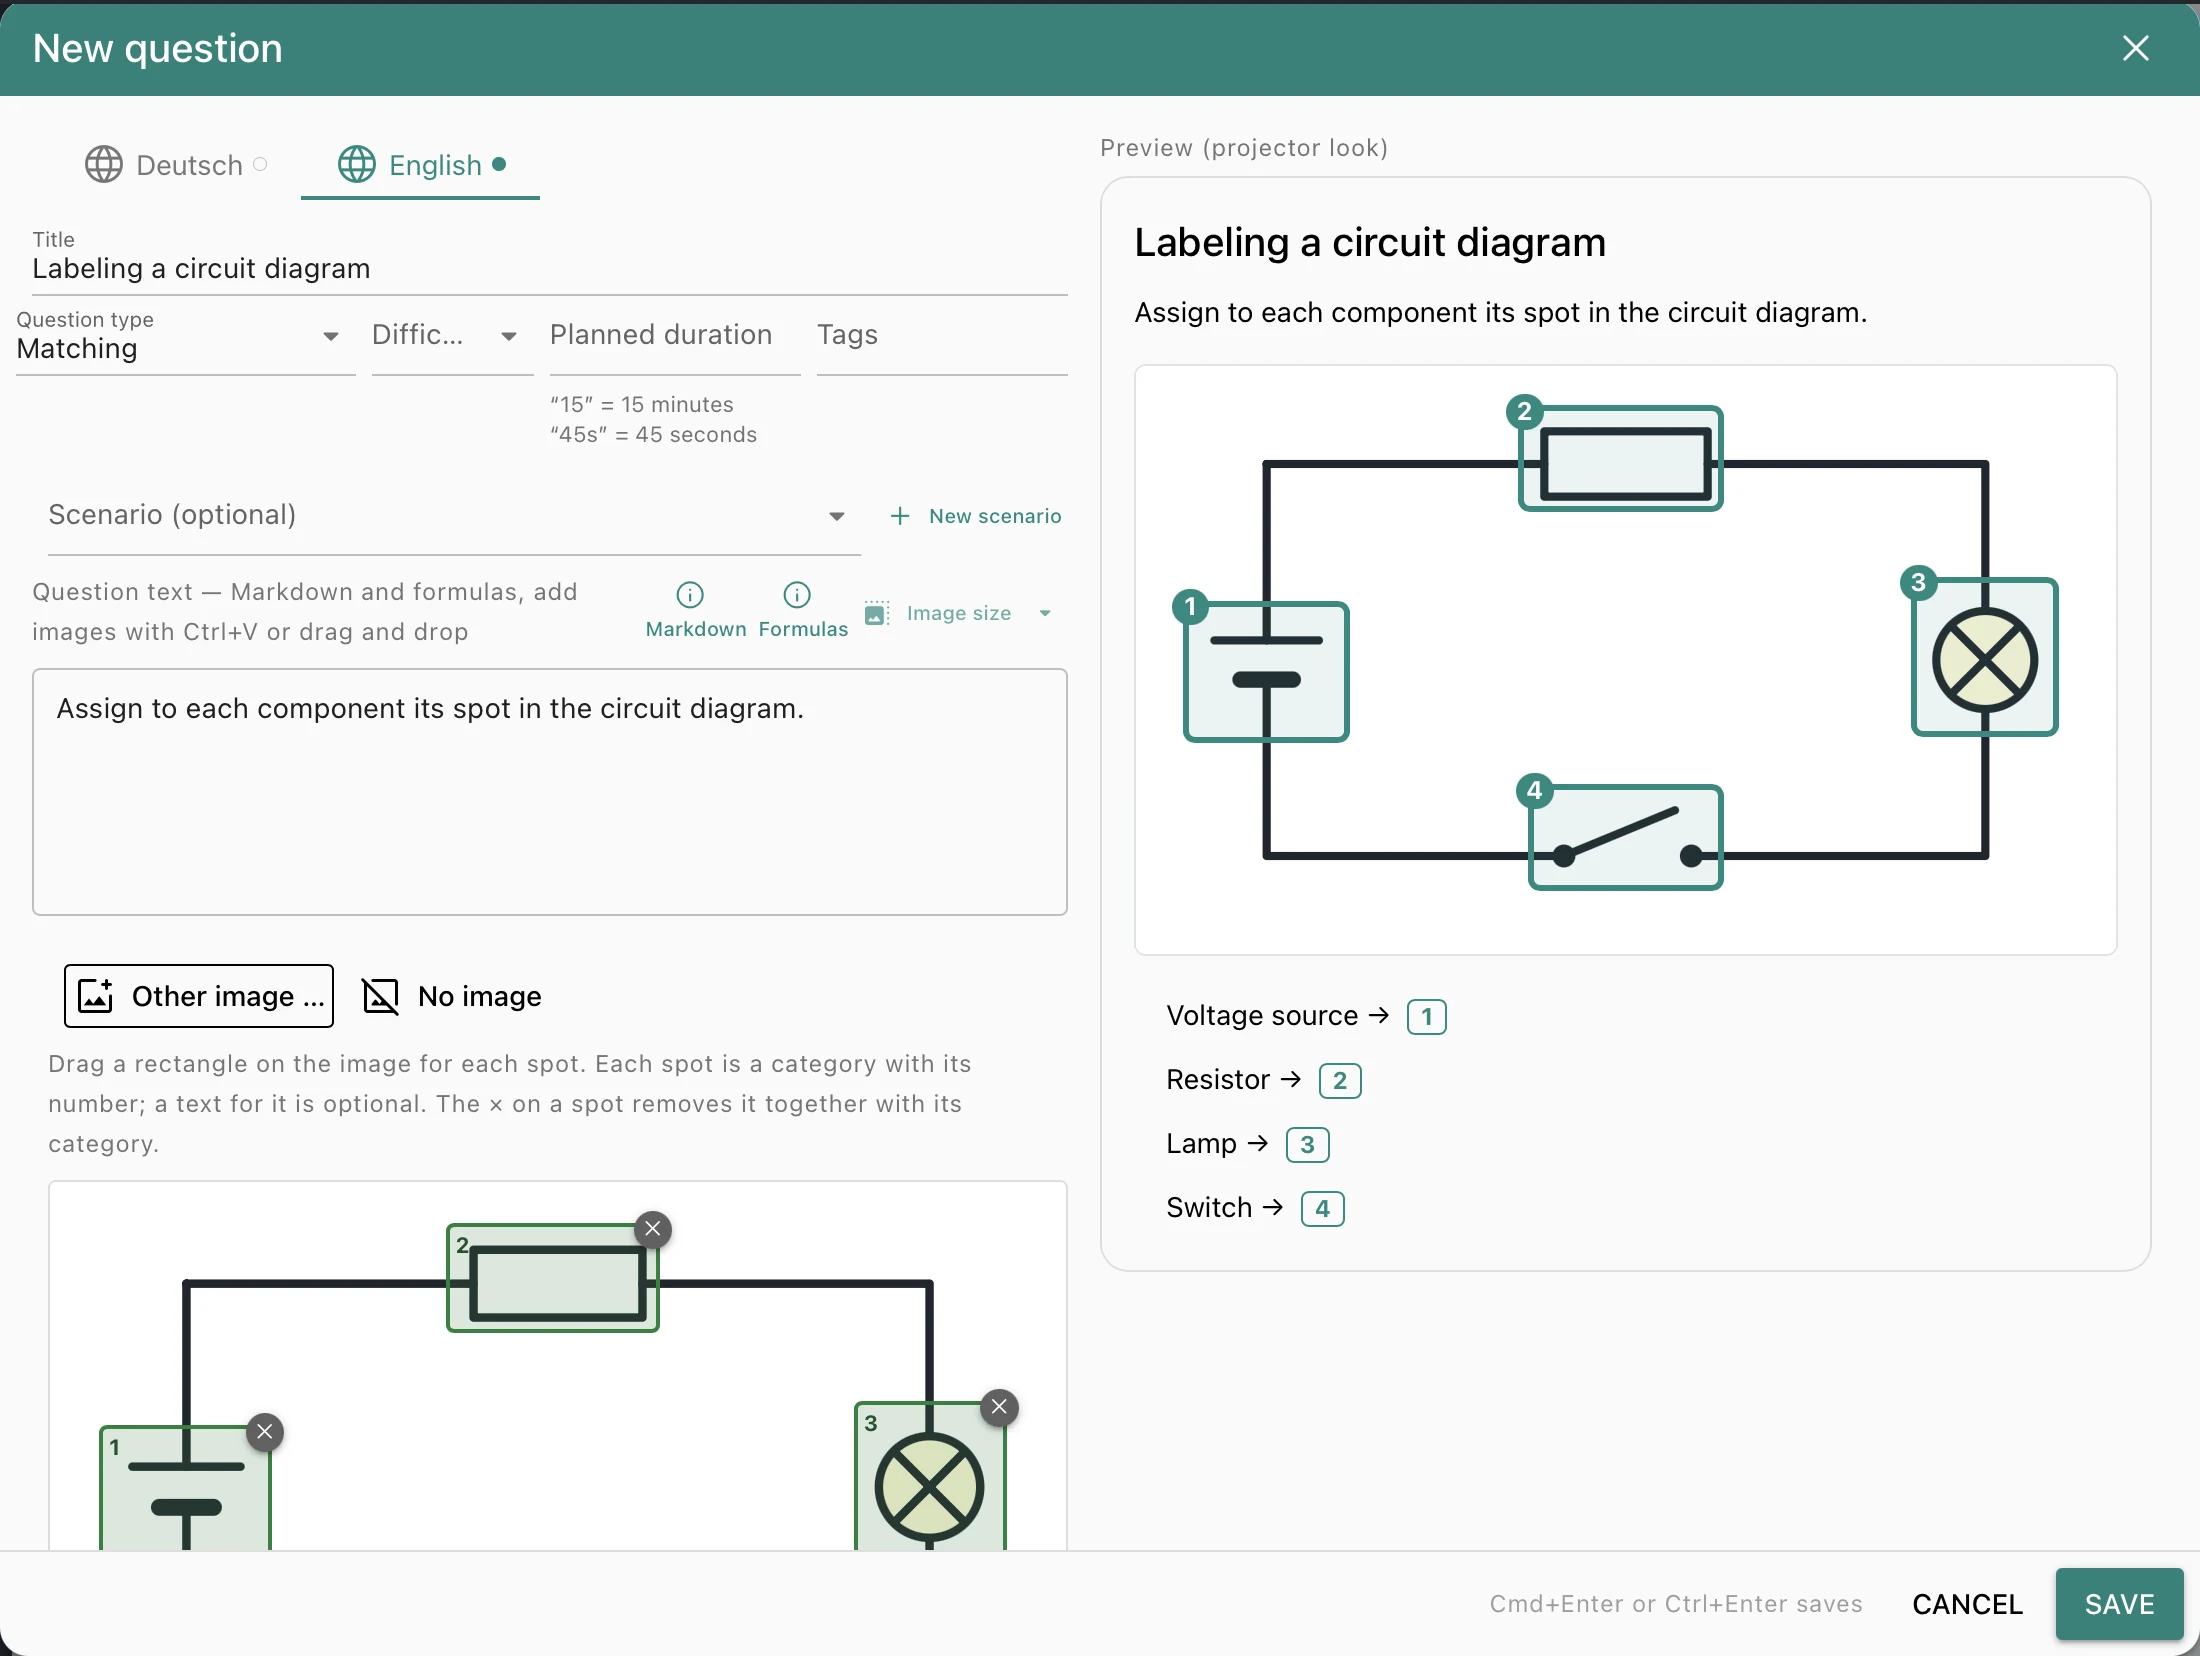Select lamp spot 3 in editor image
This screenshot has width=2200, height=1656.
[931, 1476]
